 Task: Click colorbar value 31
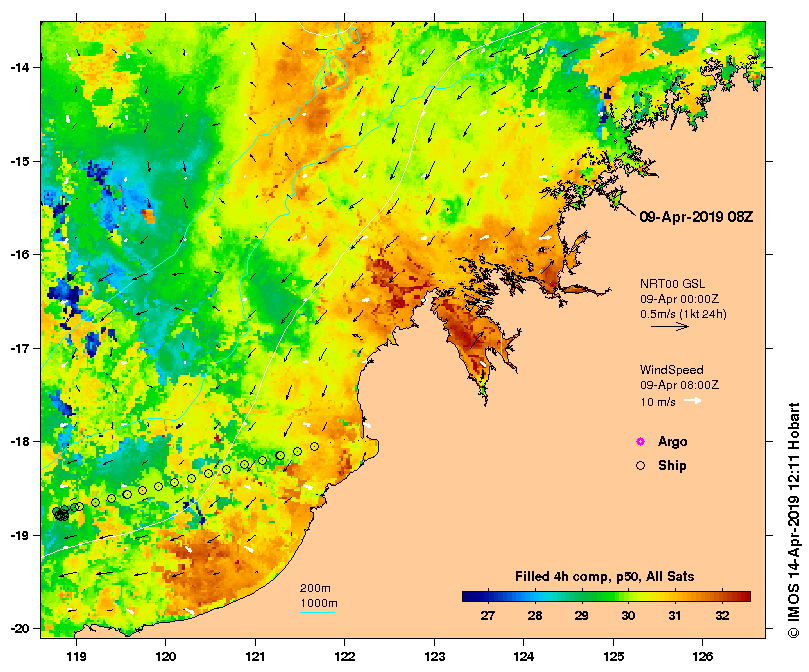(x=675, y=616)
